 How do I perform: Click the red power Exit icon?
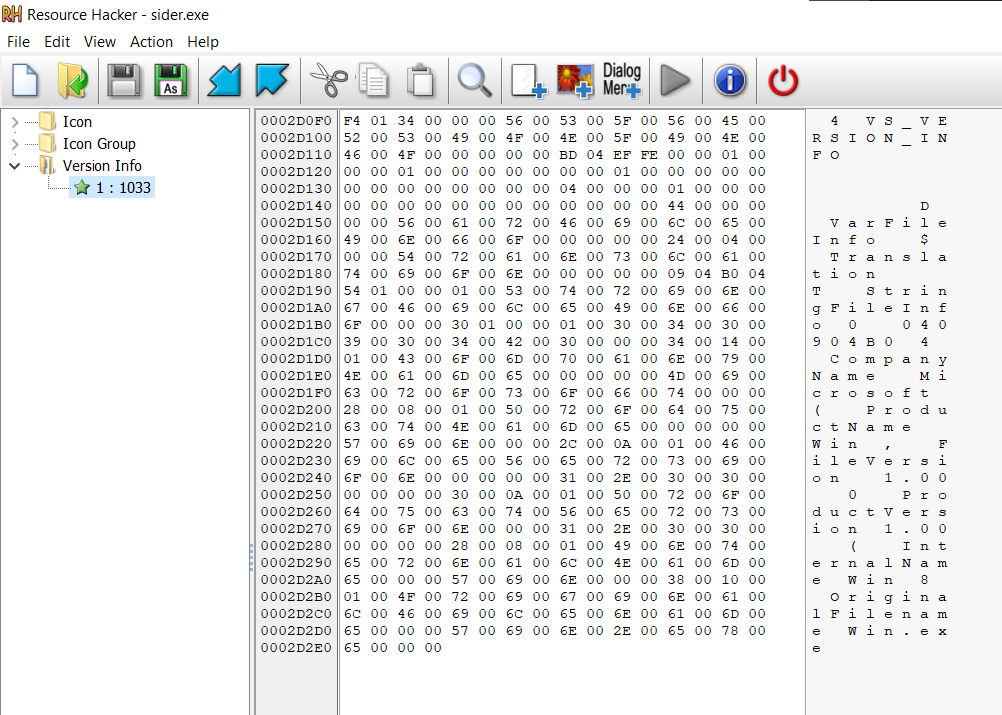pyautogui.click(x=783, y=81)
